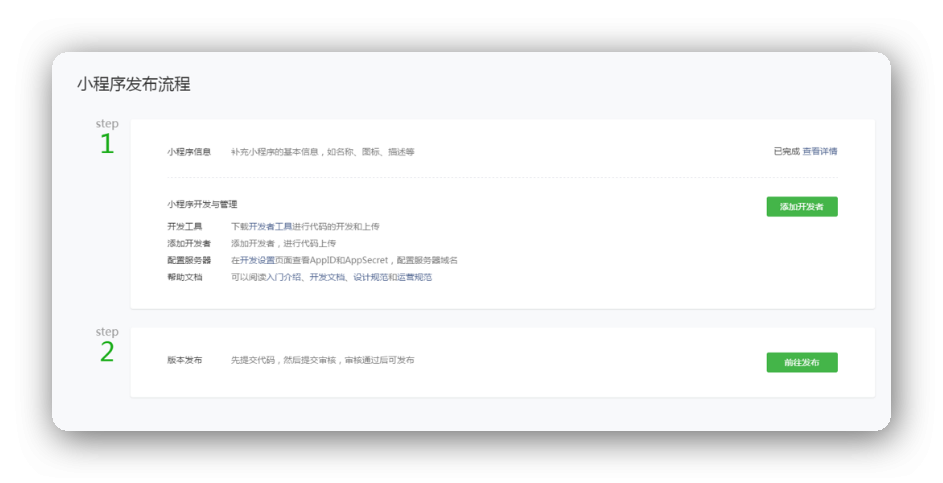The height and width of the screenshot is (483, 943).
Task: Click the green step 2 number
Action: (x=106, y=353)
